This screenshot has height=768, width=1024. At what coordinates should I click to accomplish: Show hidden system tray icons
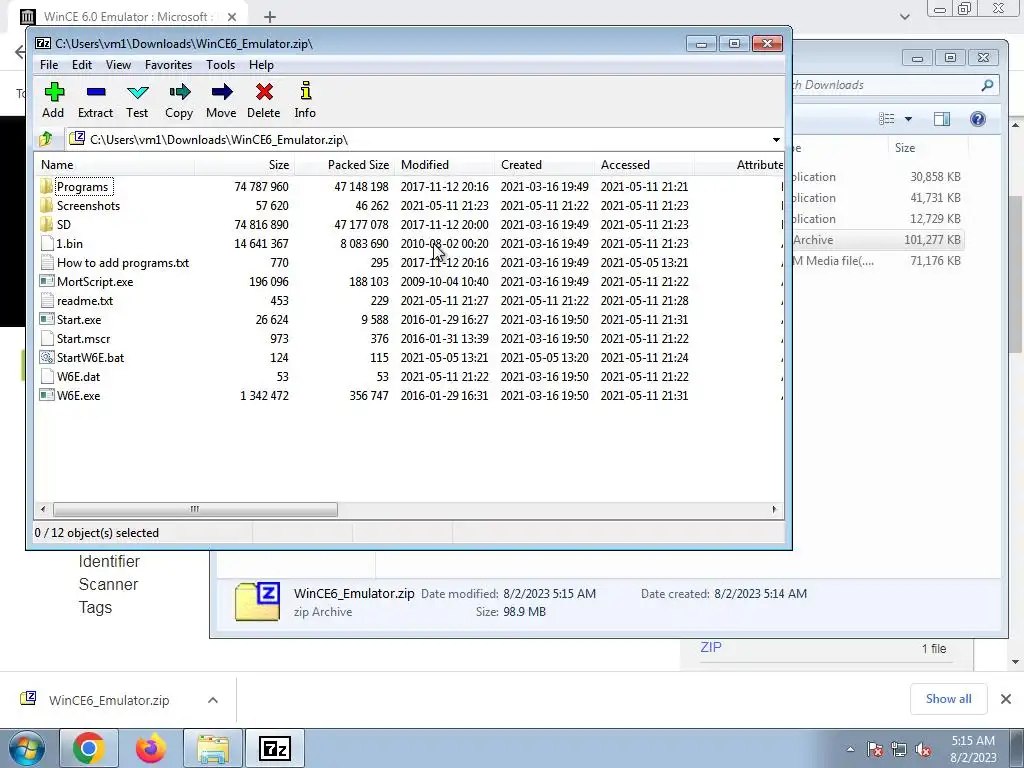850,749
